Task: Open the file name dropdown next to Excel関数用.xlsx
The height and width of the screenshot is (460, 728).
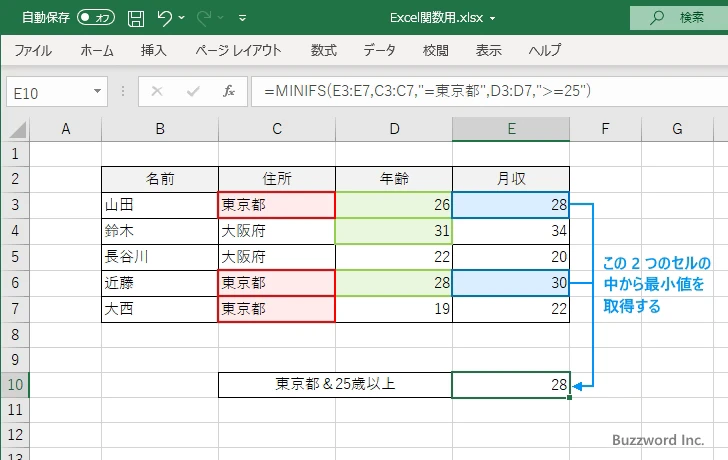Action: [x=493, y=19]
